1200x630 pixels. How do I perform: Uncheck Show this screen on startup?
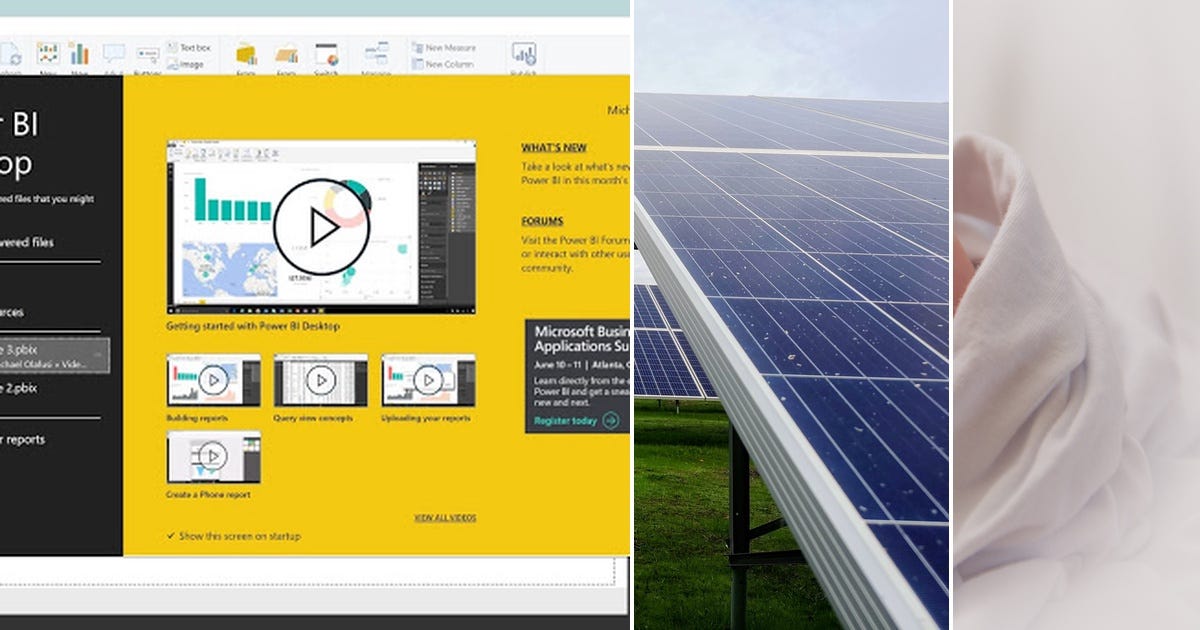pyautogui.click(x=170, y=536)
